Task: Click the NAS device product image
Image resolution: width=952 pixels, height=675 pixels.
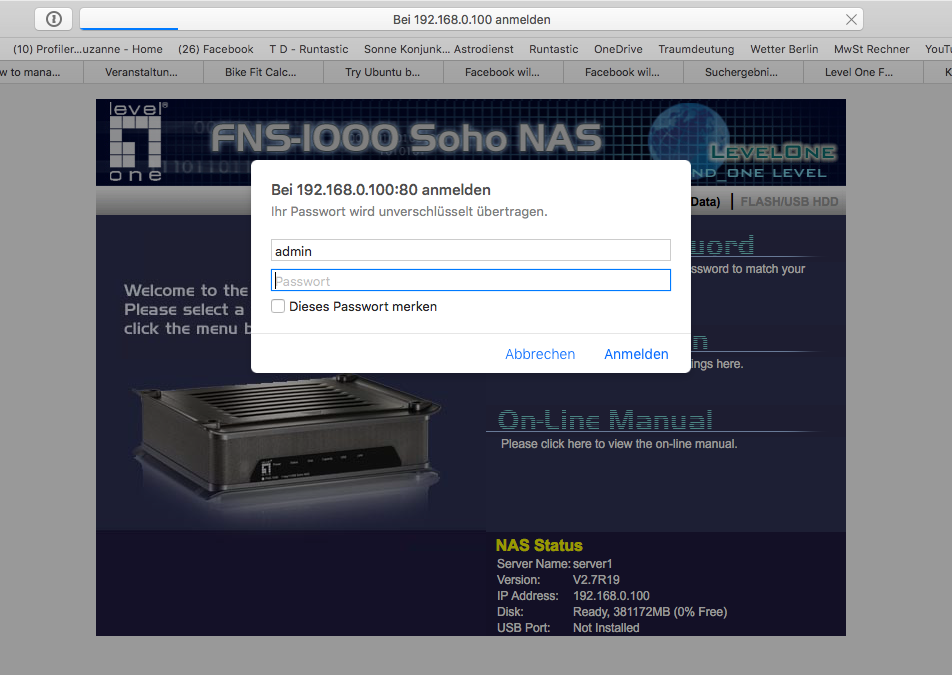Action: click(285, 437)
